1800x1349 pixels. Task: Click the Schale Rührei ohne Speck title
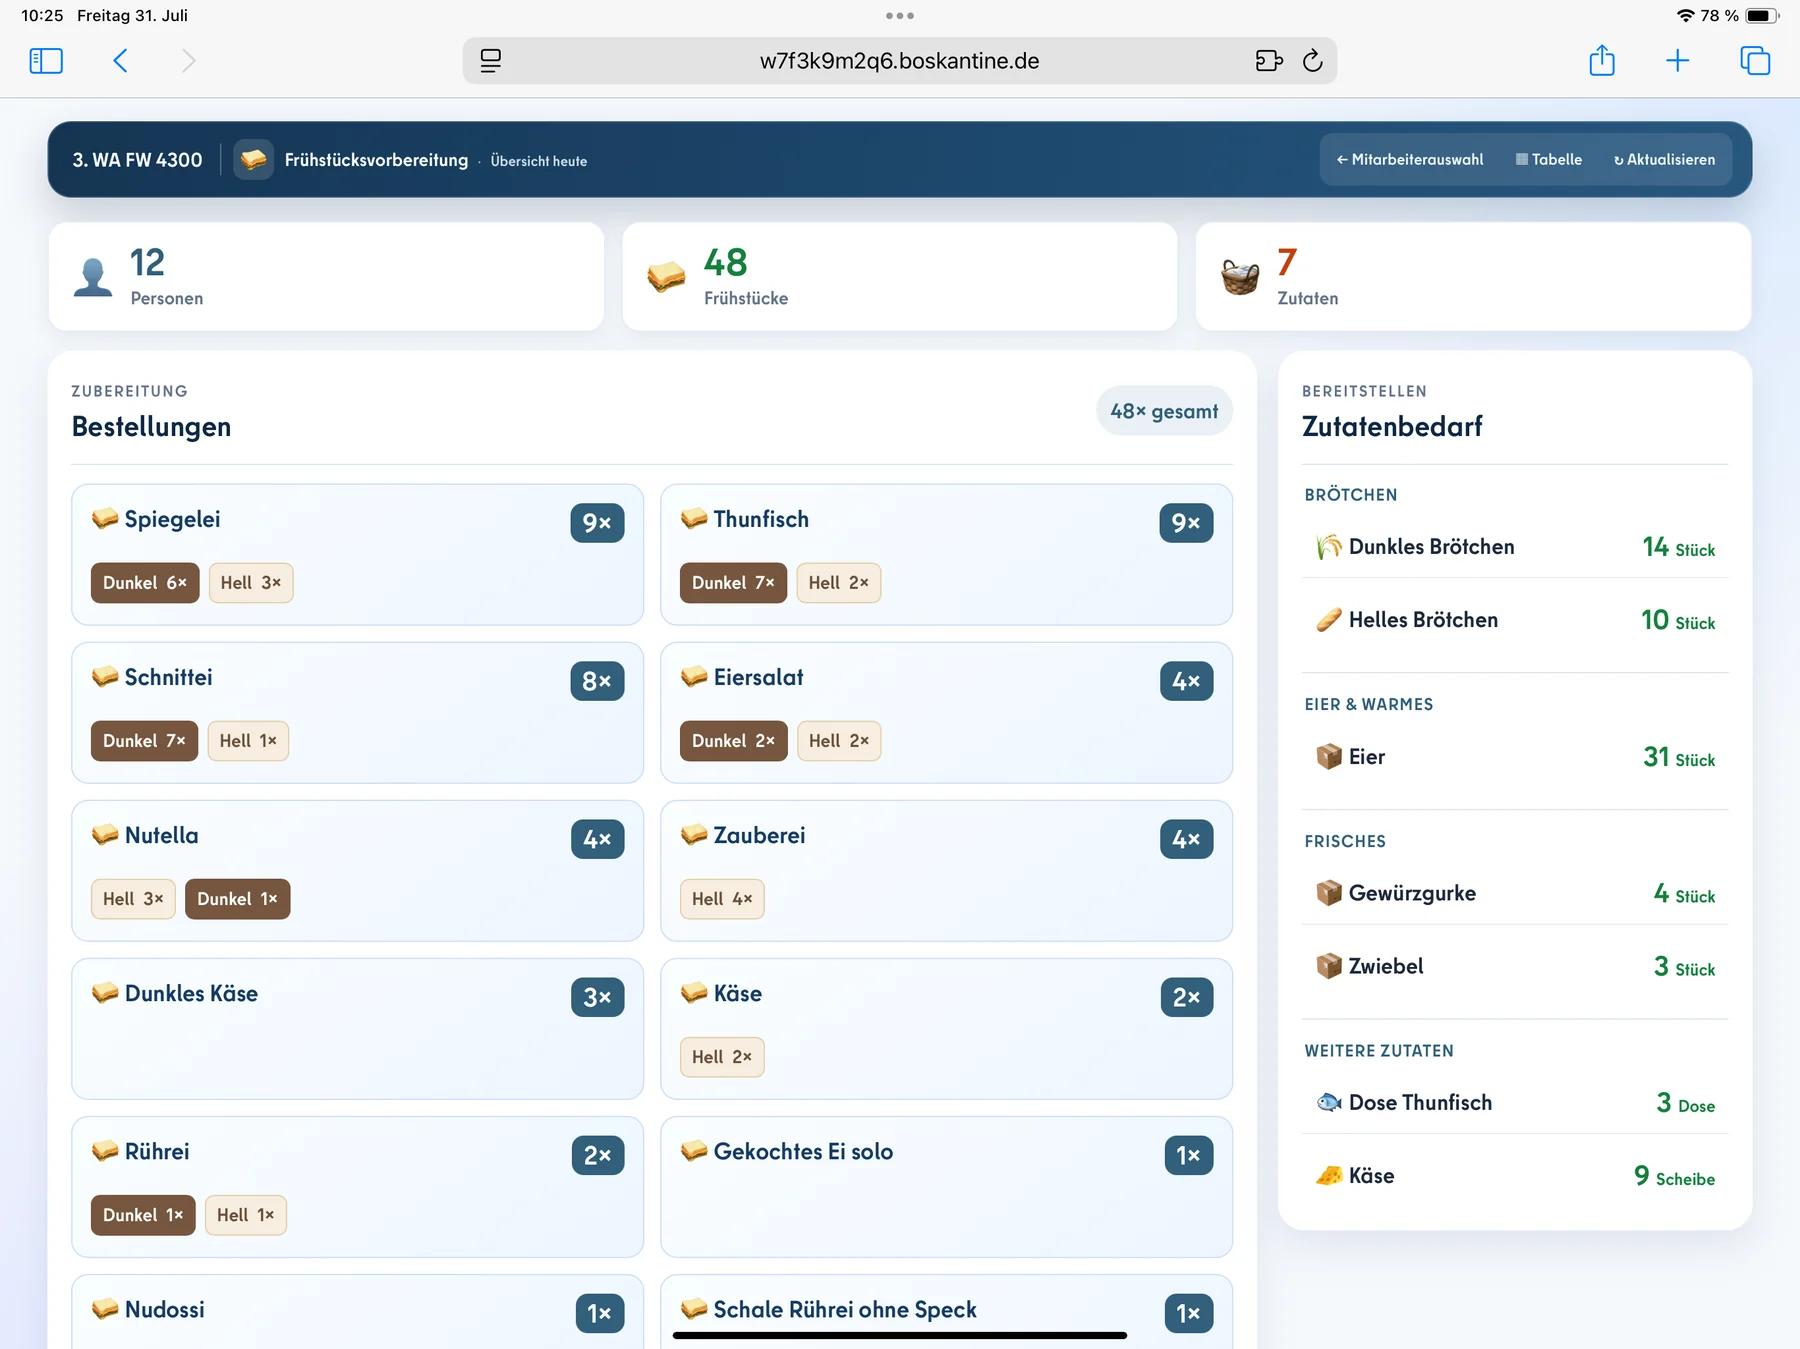tap(845, 1309)
